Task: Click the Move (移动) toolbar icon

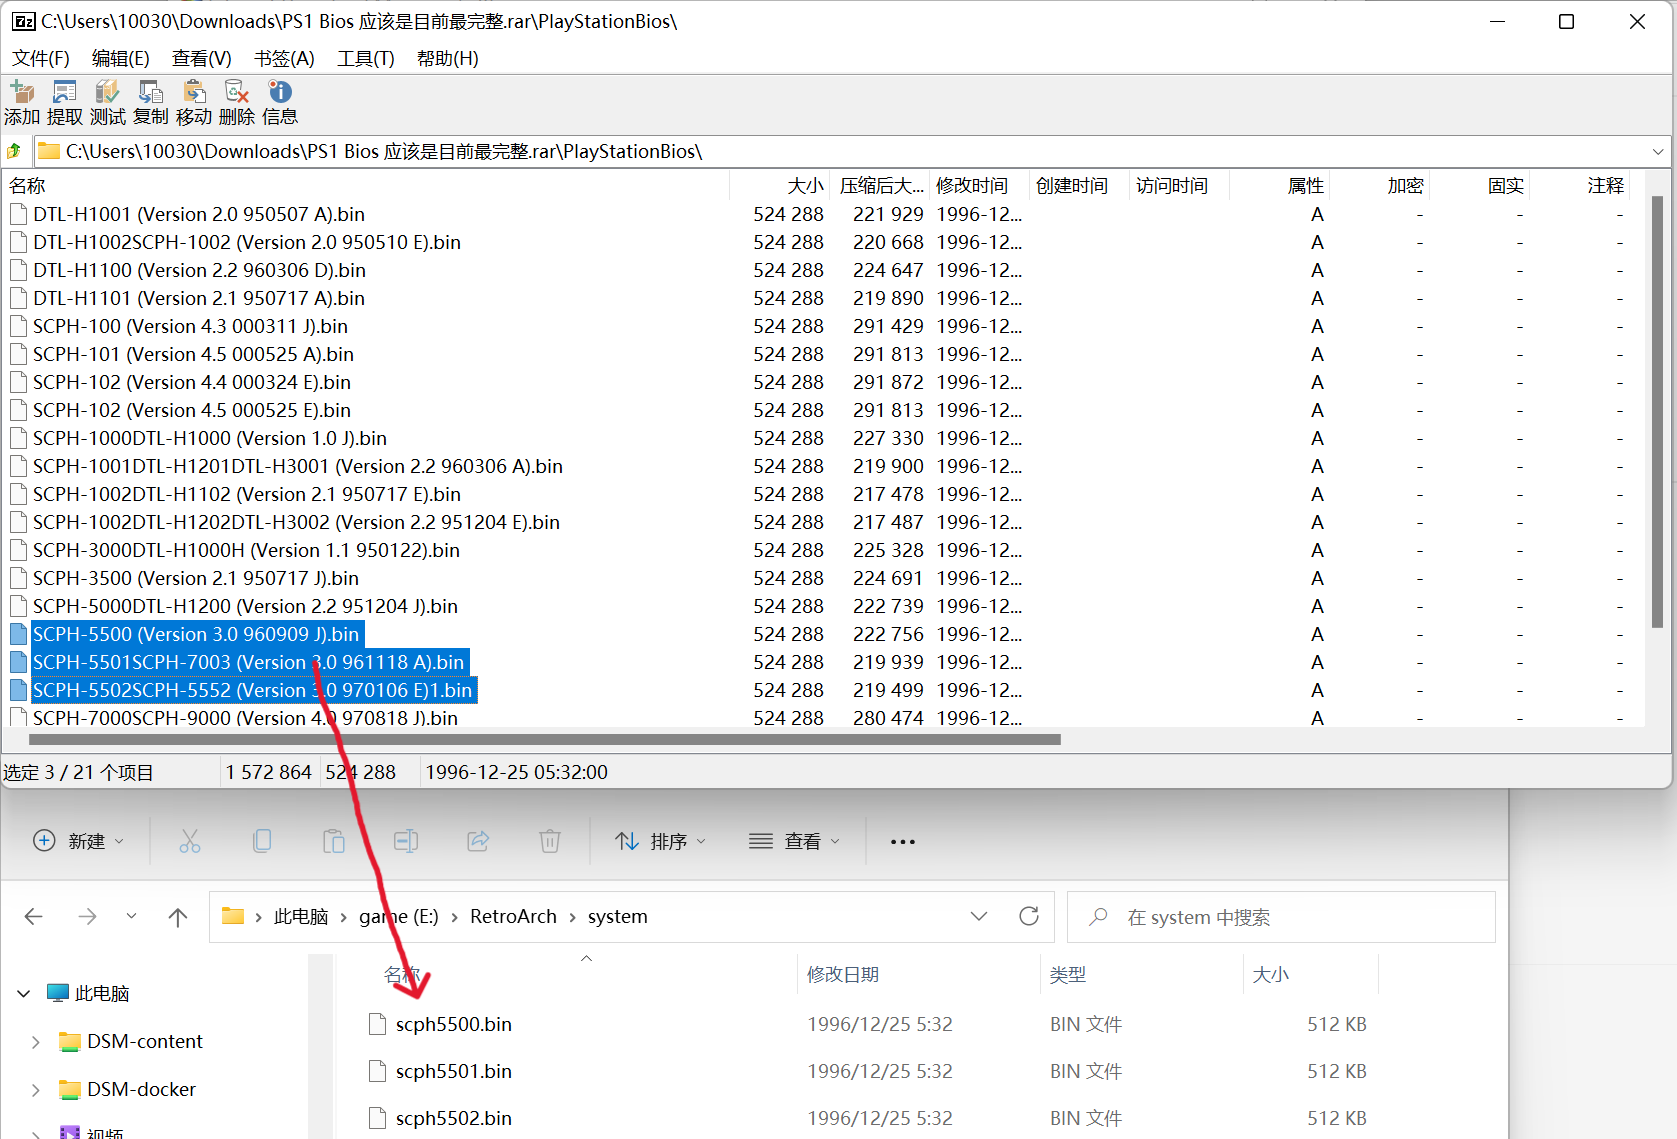Action: pyautogui.click(x=194, y=92)
